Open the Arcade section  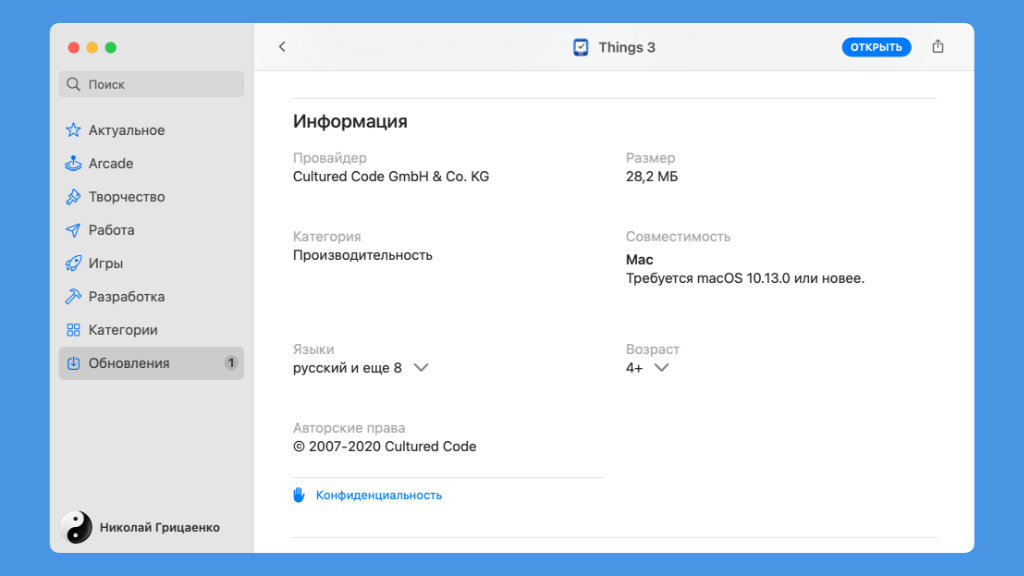point(151,163)
